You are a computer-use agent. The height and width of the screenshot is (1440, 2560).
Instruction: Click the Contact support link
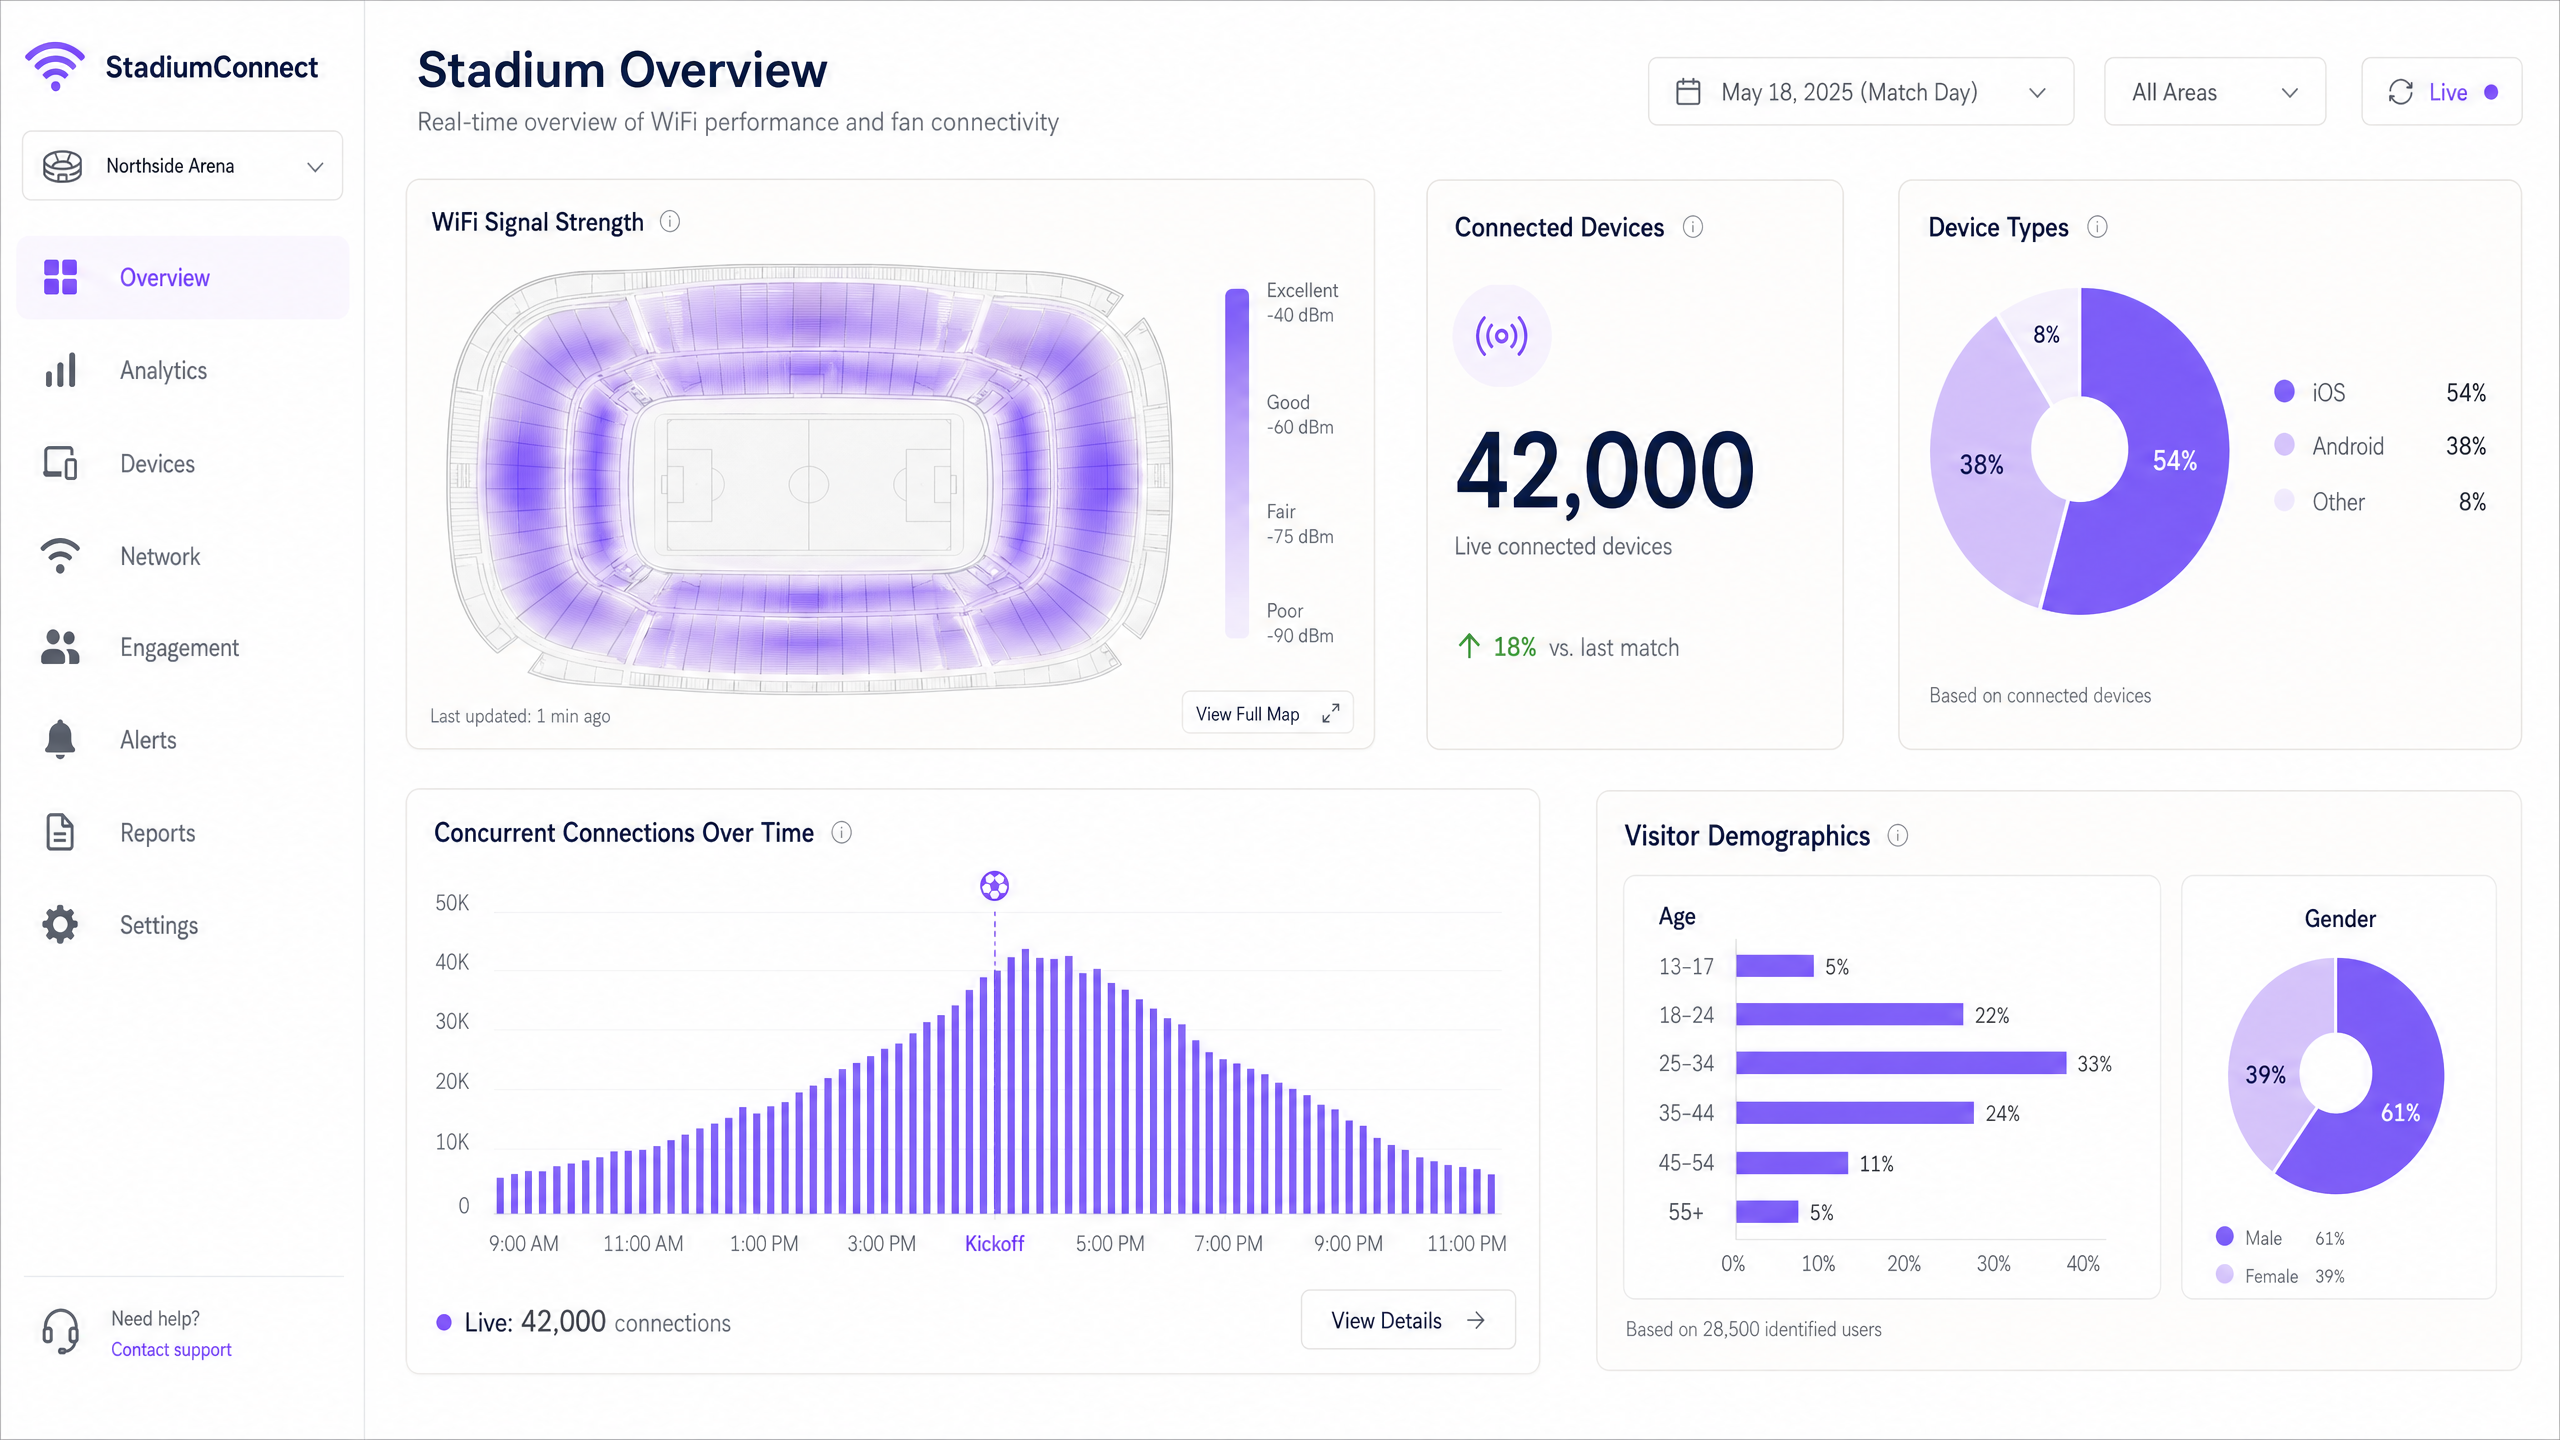170,1349
